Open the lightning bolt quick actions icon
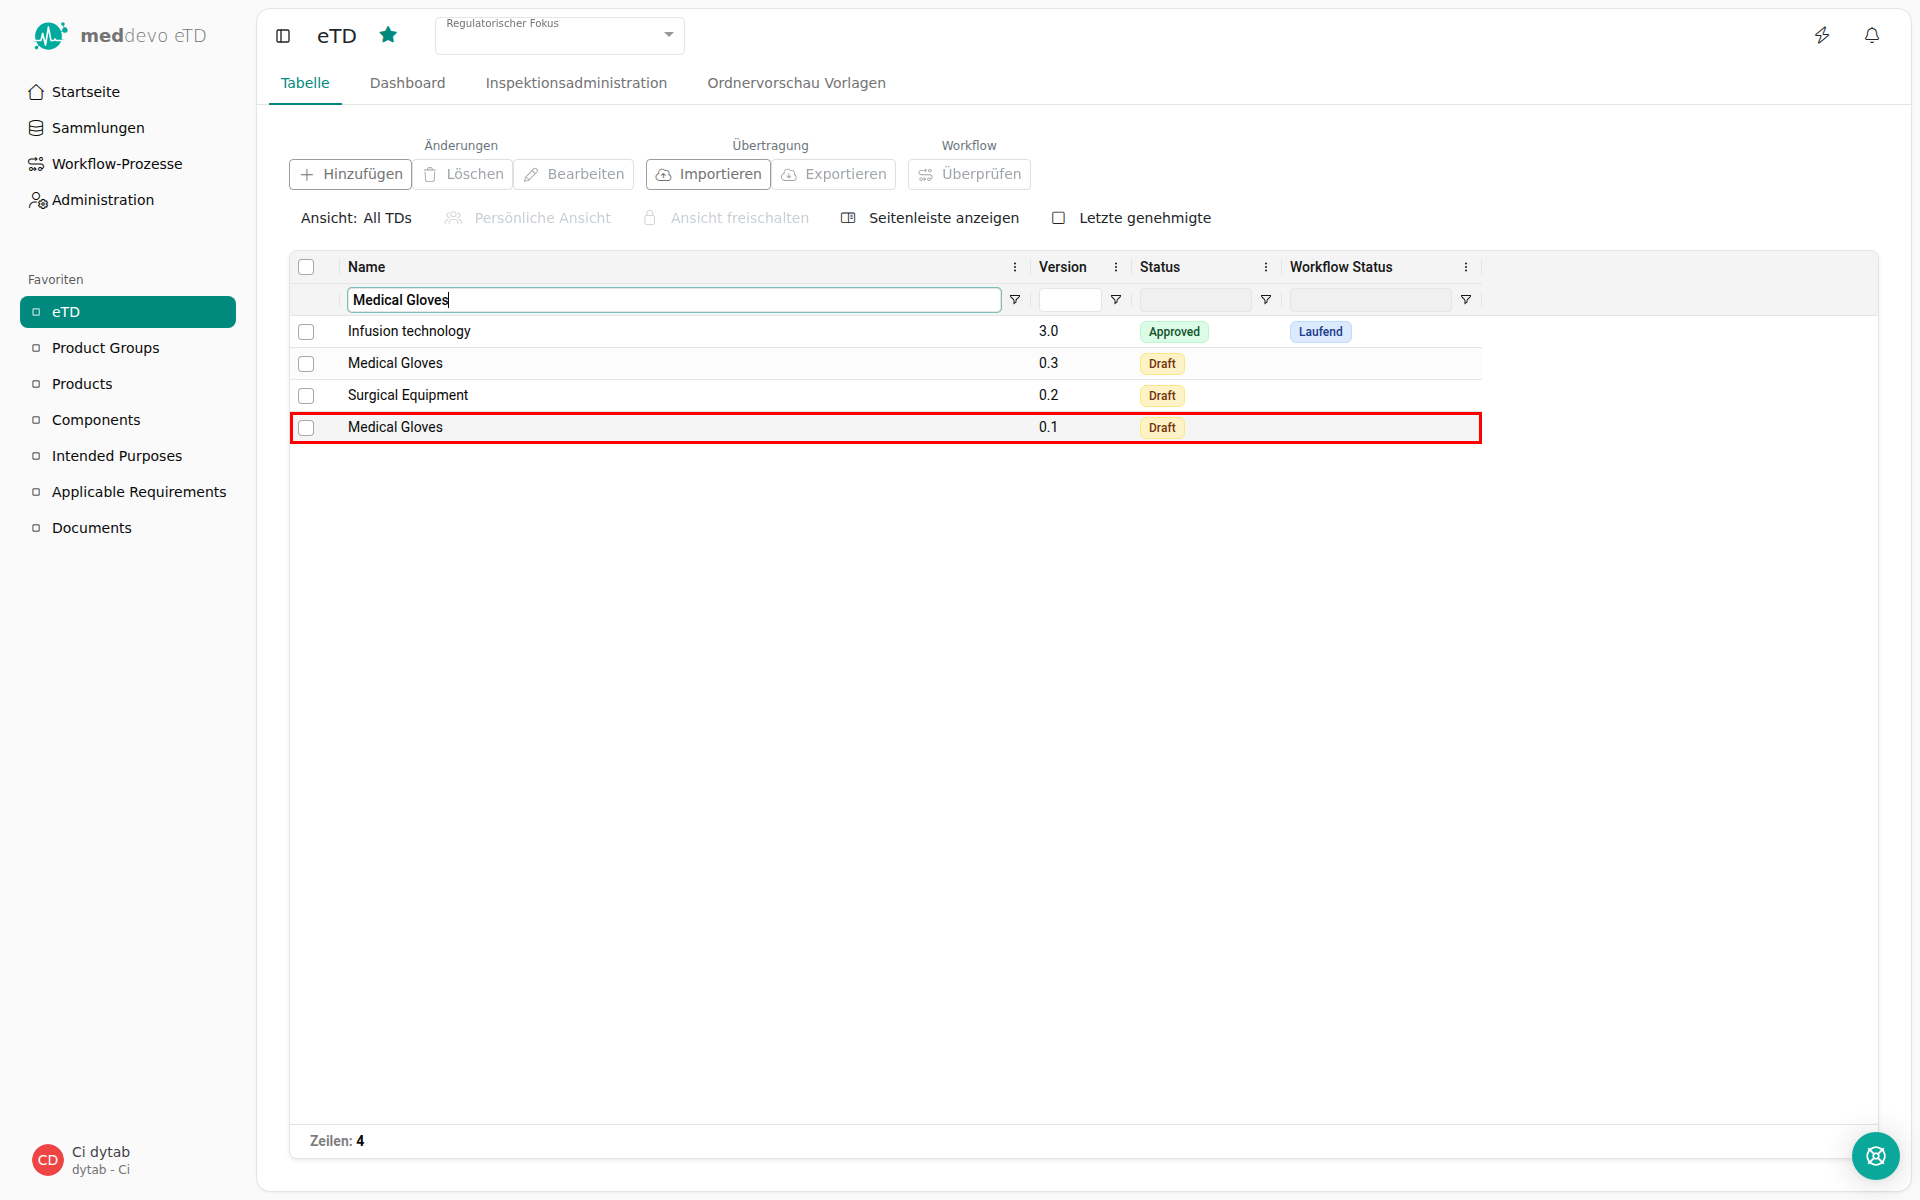 [x=1822, y=36]
